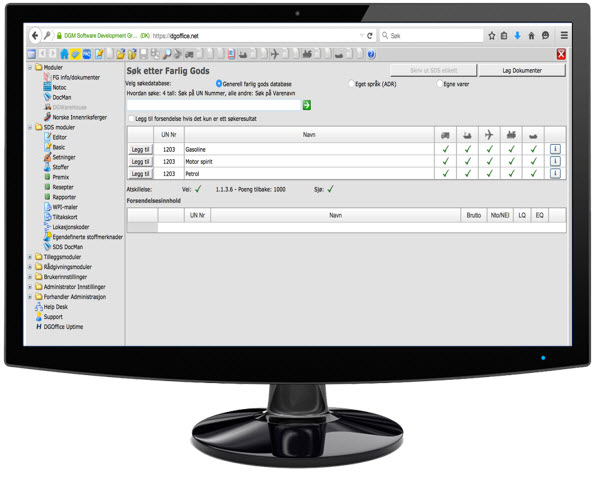Click the Brutto column header
Viewport: 594px width, 477px height.
click(474, 215)
